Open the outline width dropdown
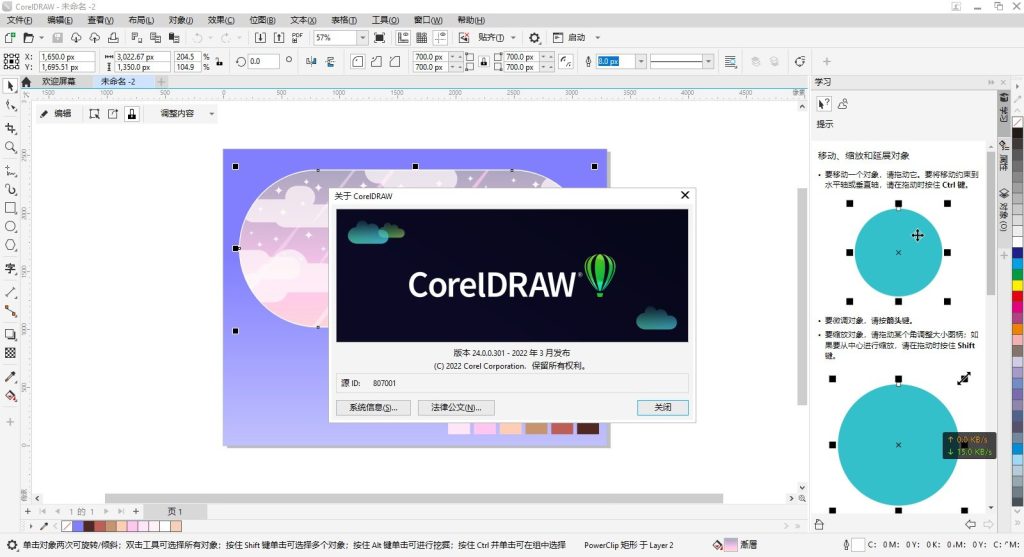The image size is (1024, 557). coord(641,61)
